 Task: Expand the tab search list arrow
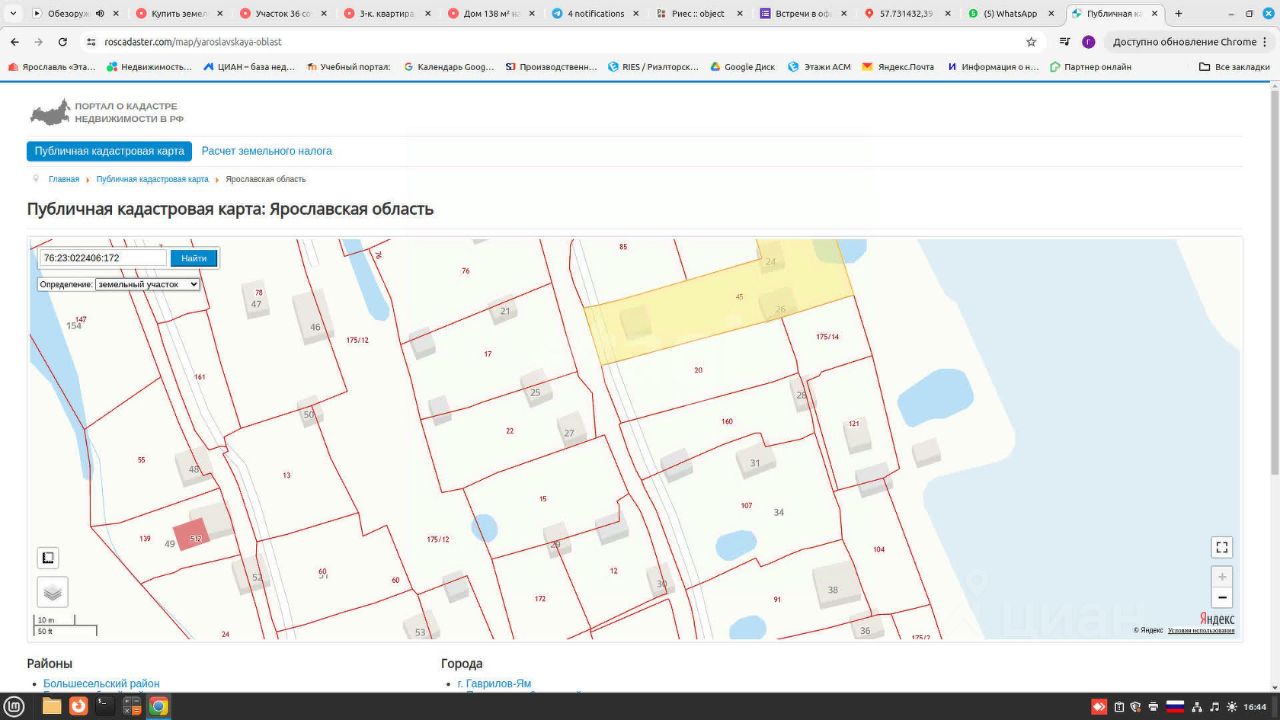click(x=13, y=14)
